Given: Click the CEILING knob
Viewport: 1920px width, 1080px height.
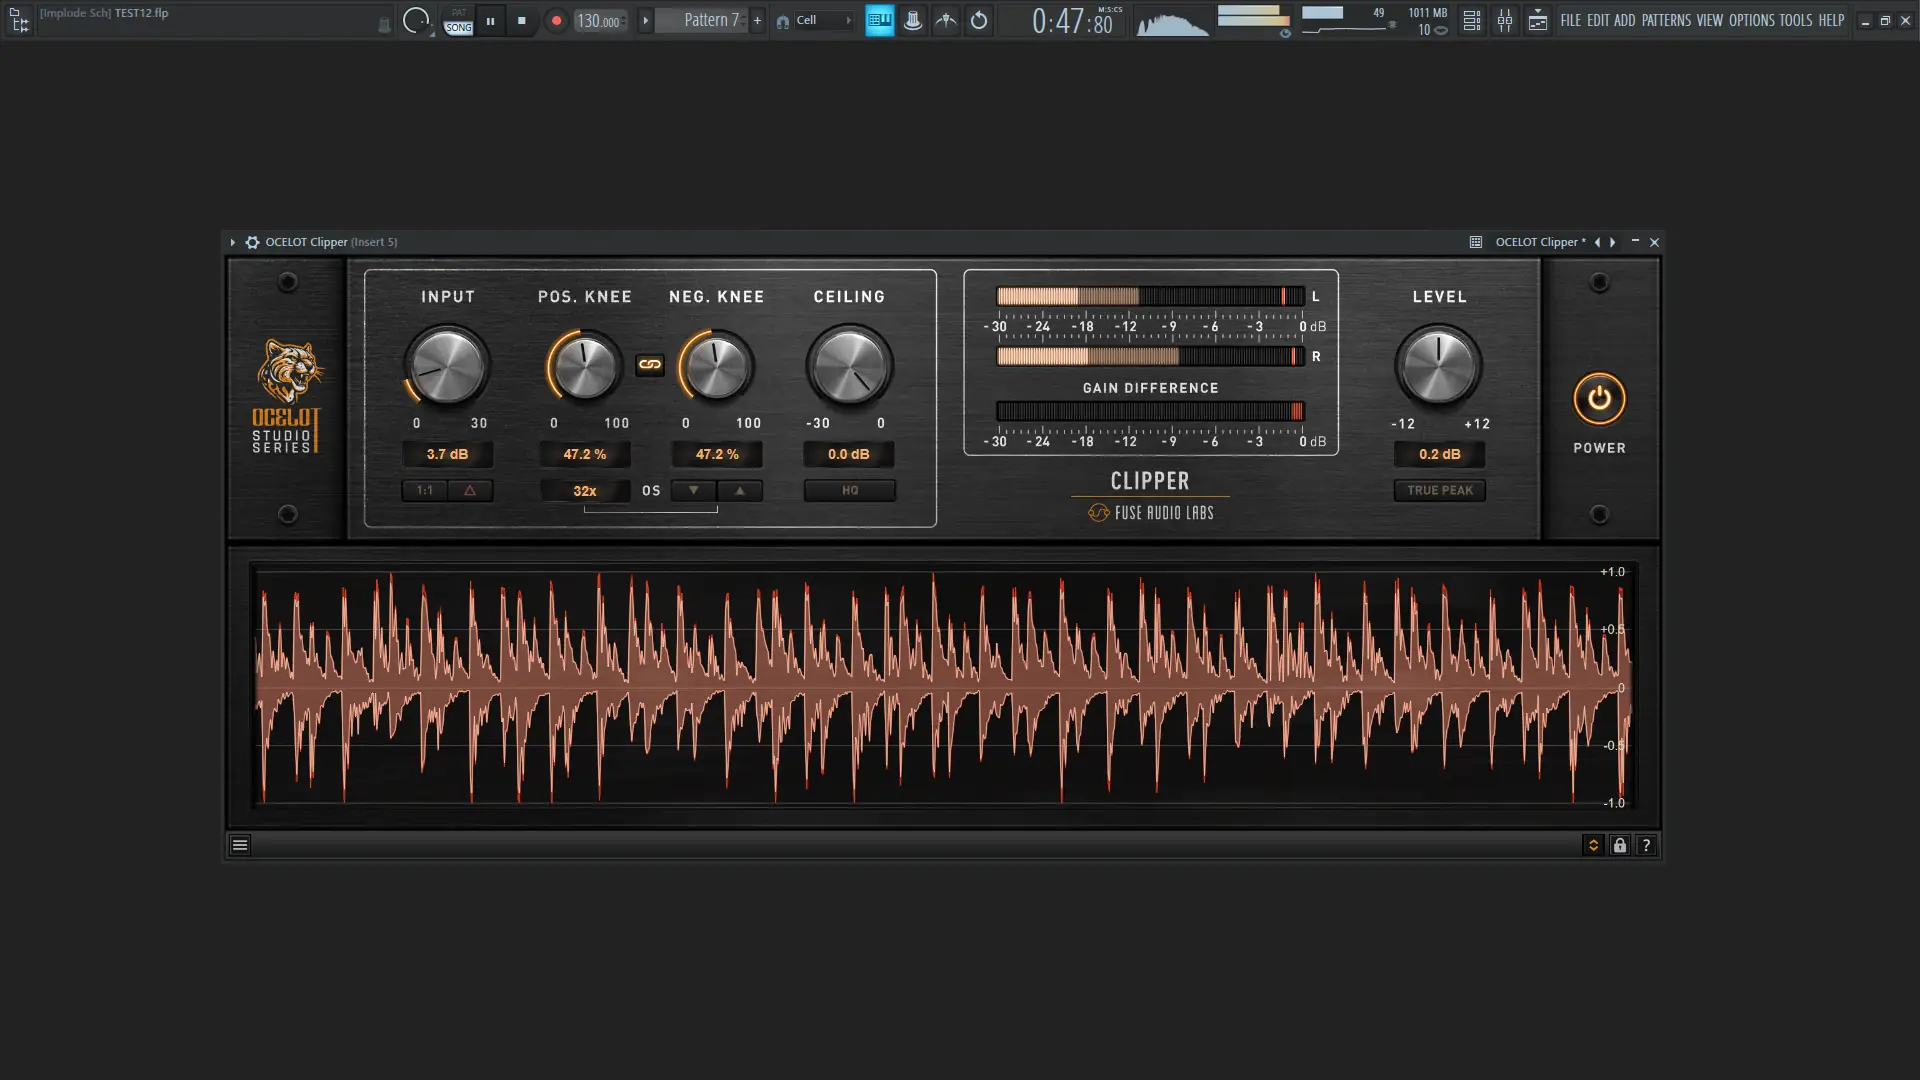Looking at the screenshot, I should tap(849, 366).
